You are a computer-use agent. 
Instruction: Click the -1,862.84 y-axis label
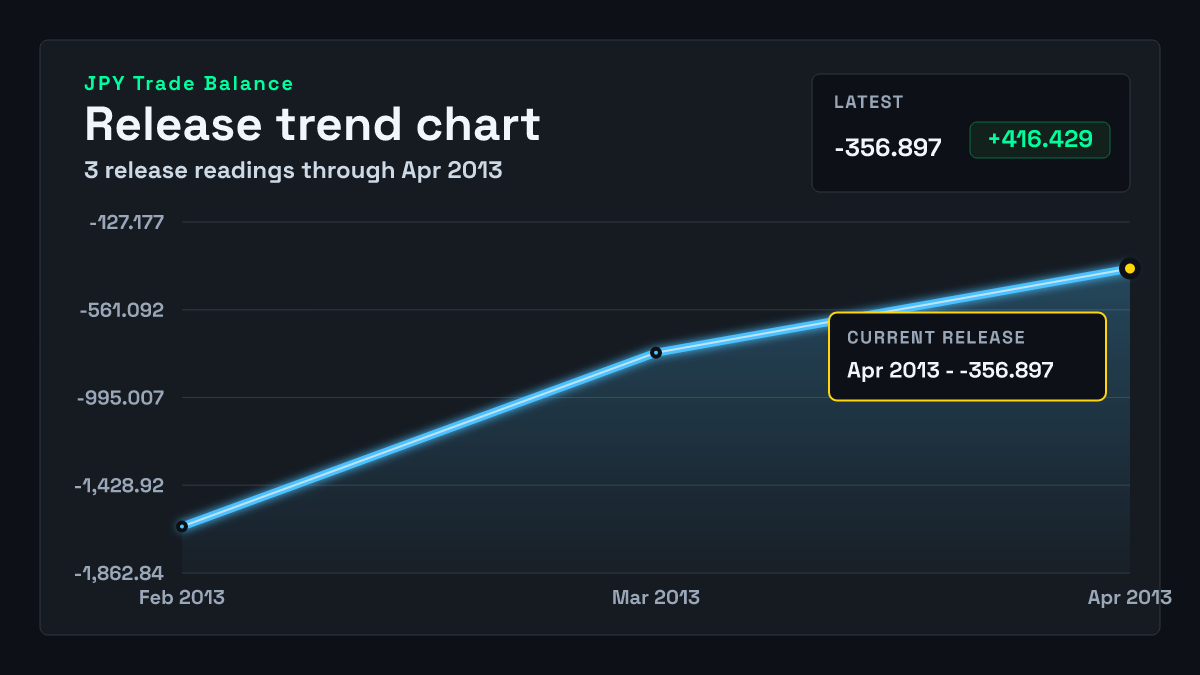[x=119, y=574]
